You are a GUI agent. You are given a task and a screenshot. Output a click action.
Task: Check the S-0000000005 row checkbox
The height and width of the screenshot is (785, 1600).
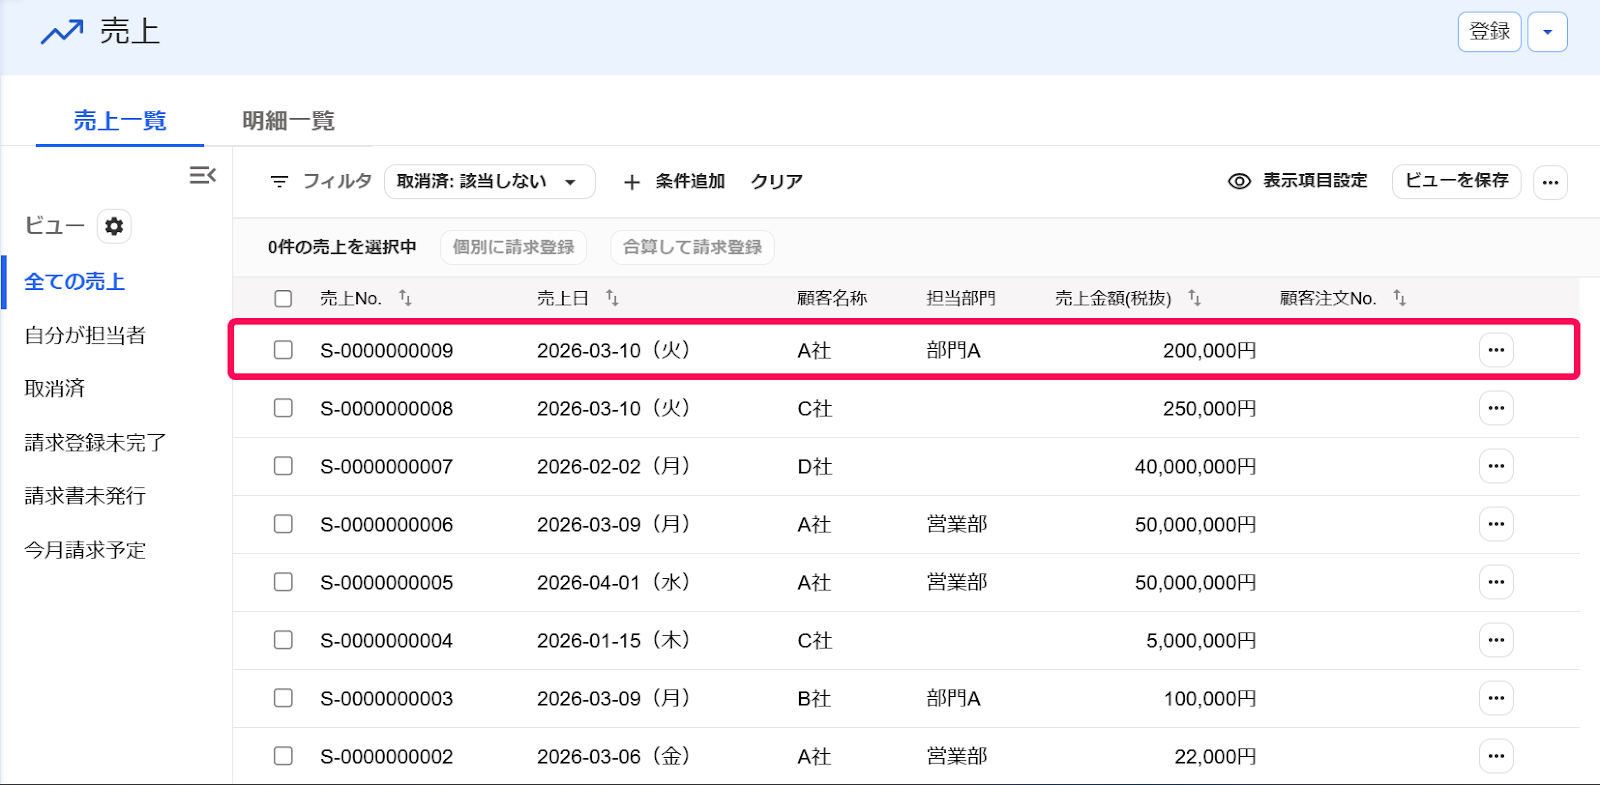click(283, 582)
